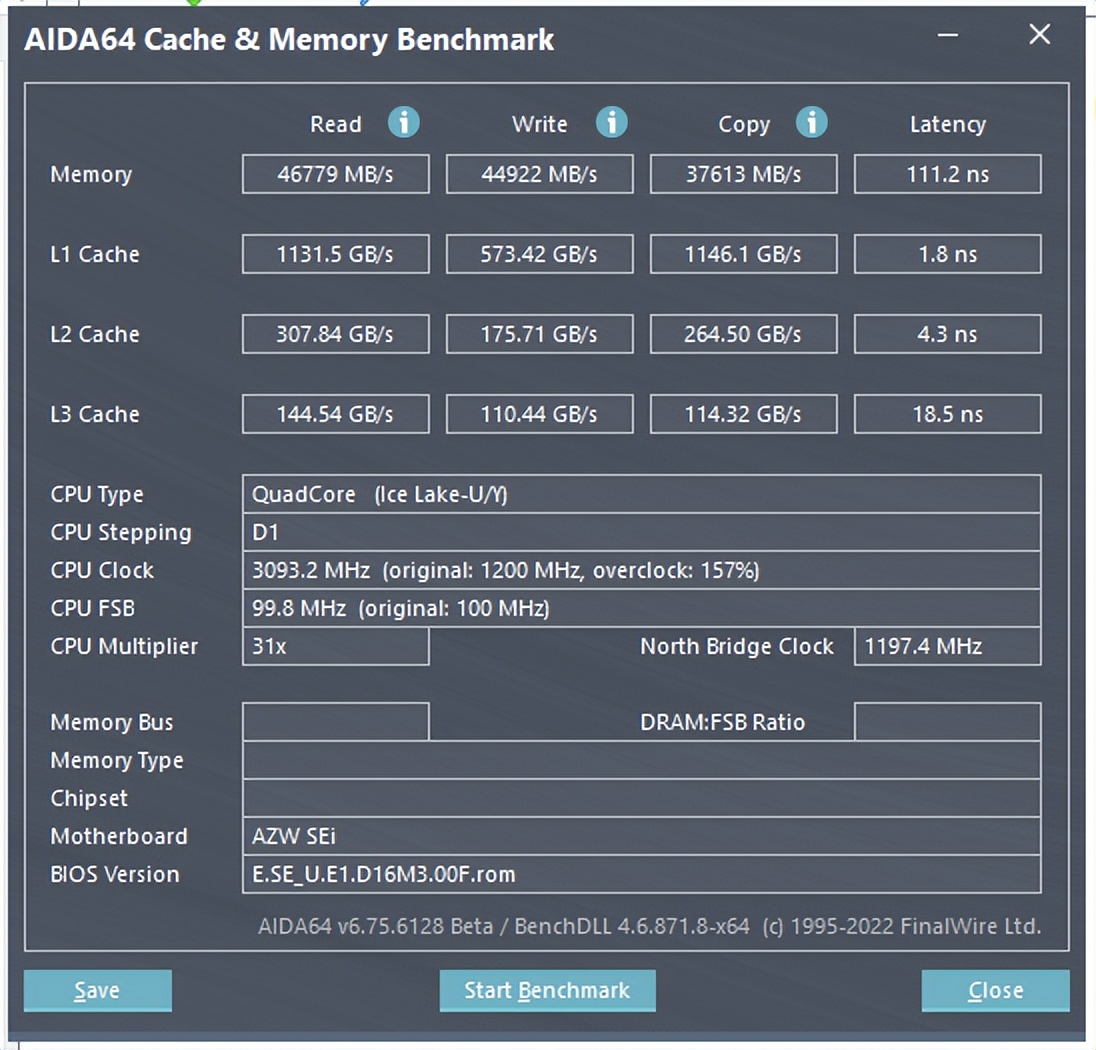Click the Copy info icon
The height and width of the screenshot is (1050, 1096).
[x=812, y=123]
